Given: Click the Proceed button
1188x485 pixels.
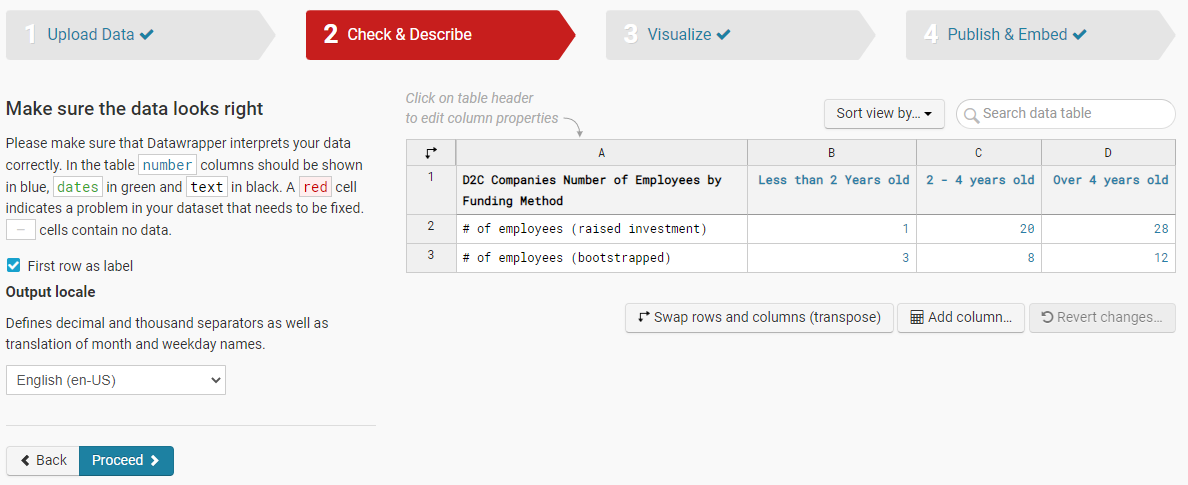Looking at the screenshot, I should (127, 461).
